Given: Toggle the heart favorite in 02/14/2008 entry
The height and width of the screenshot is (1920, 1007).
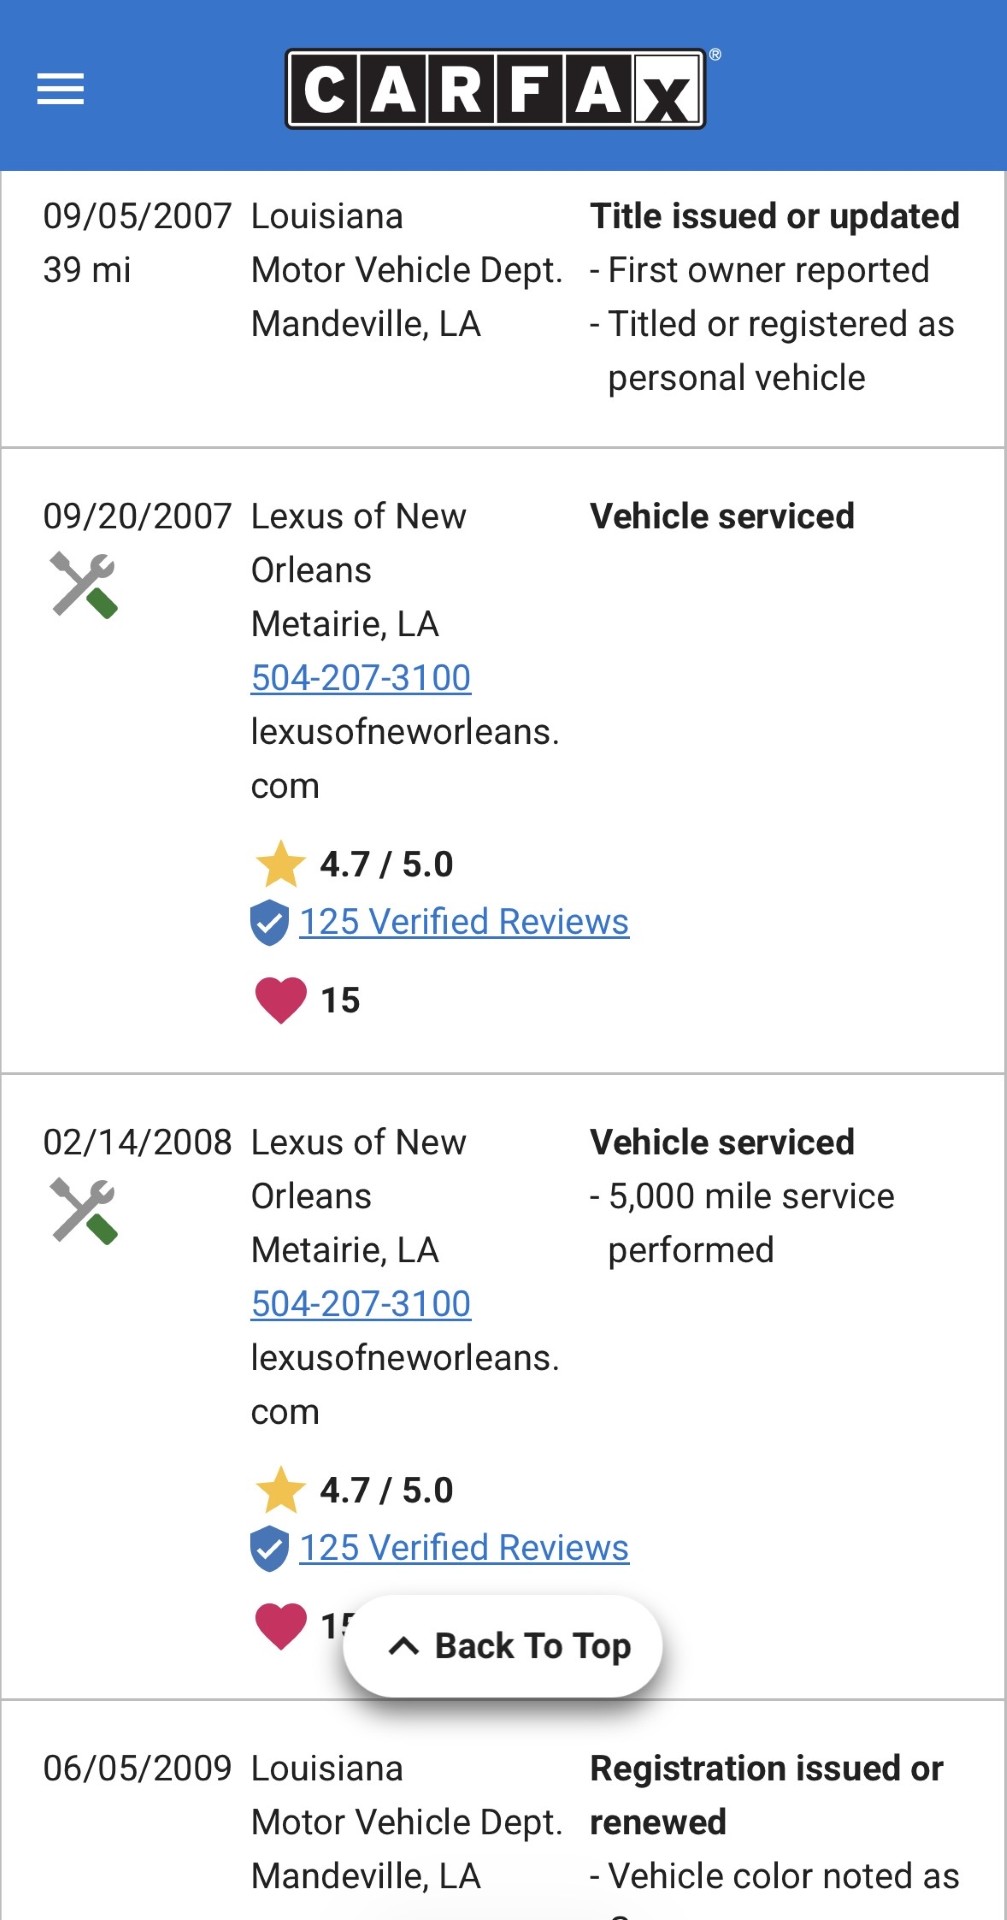Looking at the screenshot, I should pyautogui.click(x=281, y=1626).
